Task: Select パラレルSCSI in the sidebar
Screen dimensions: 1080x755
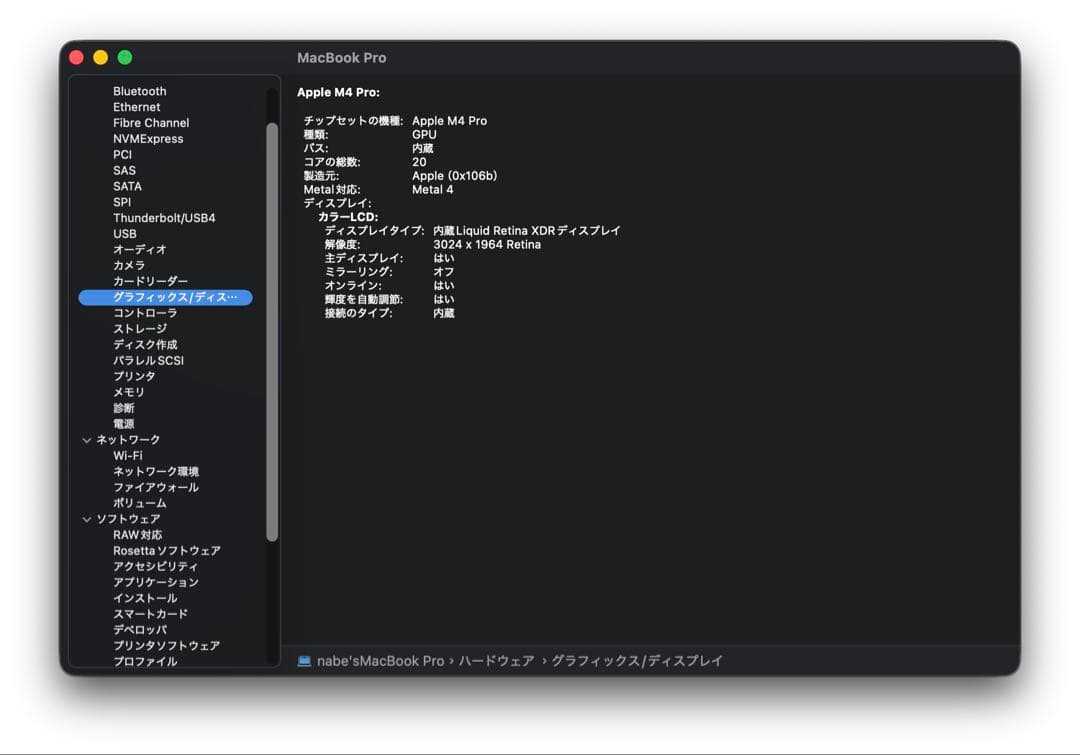Action: [x=148, y=360]
